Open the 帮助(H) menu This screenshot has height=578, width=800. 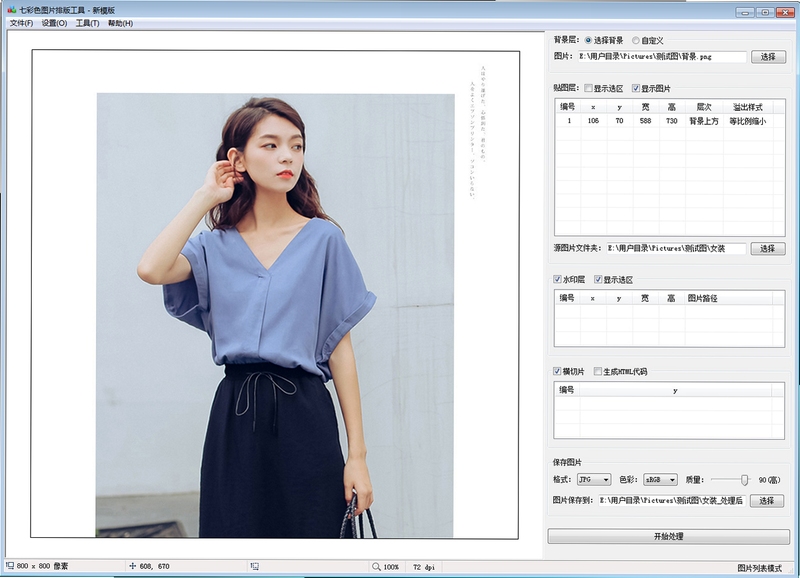click(120, 23)
